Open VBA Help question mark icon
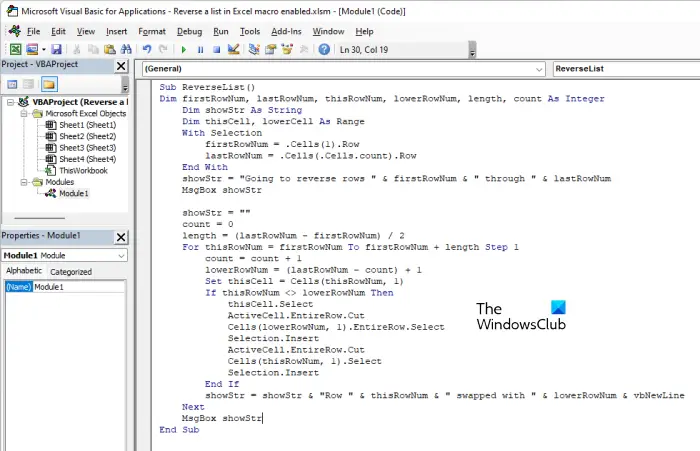 [324, 49]
